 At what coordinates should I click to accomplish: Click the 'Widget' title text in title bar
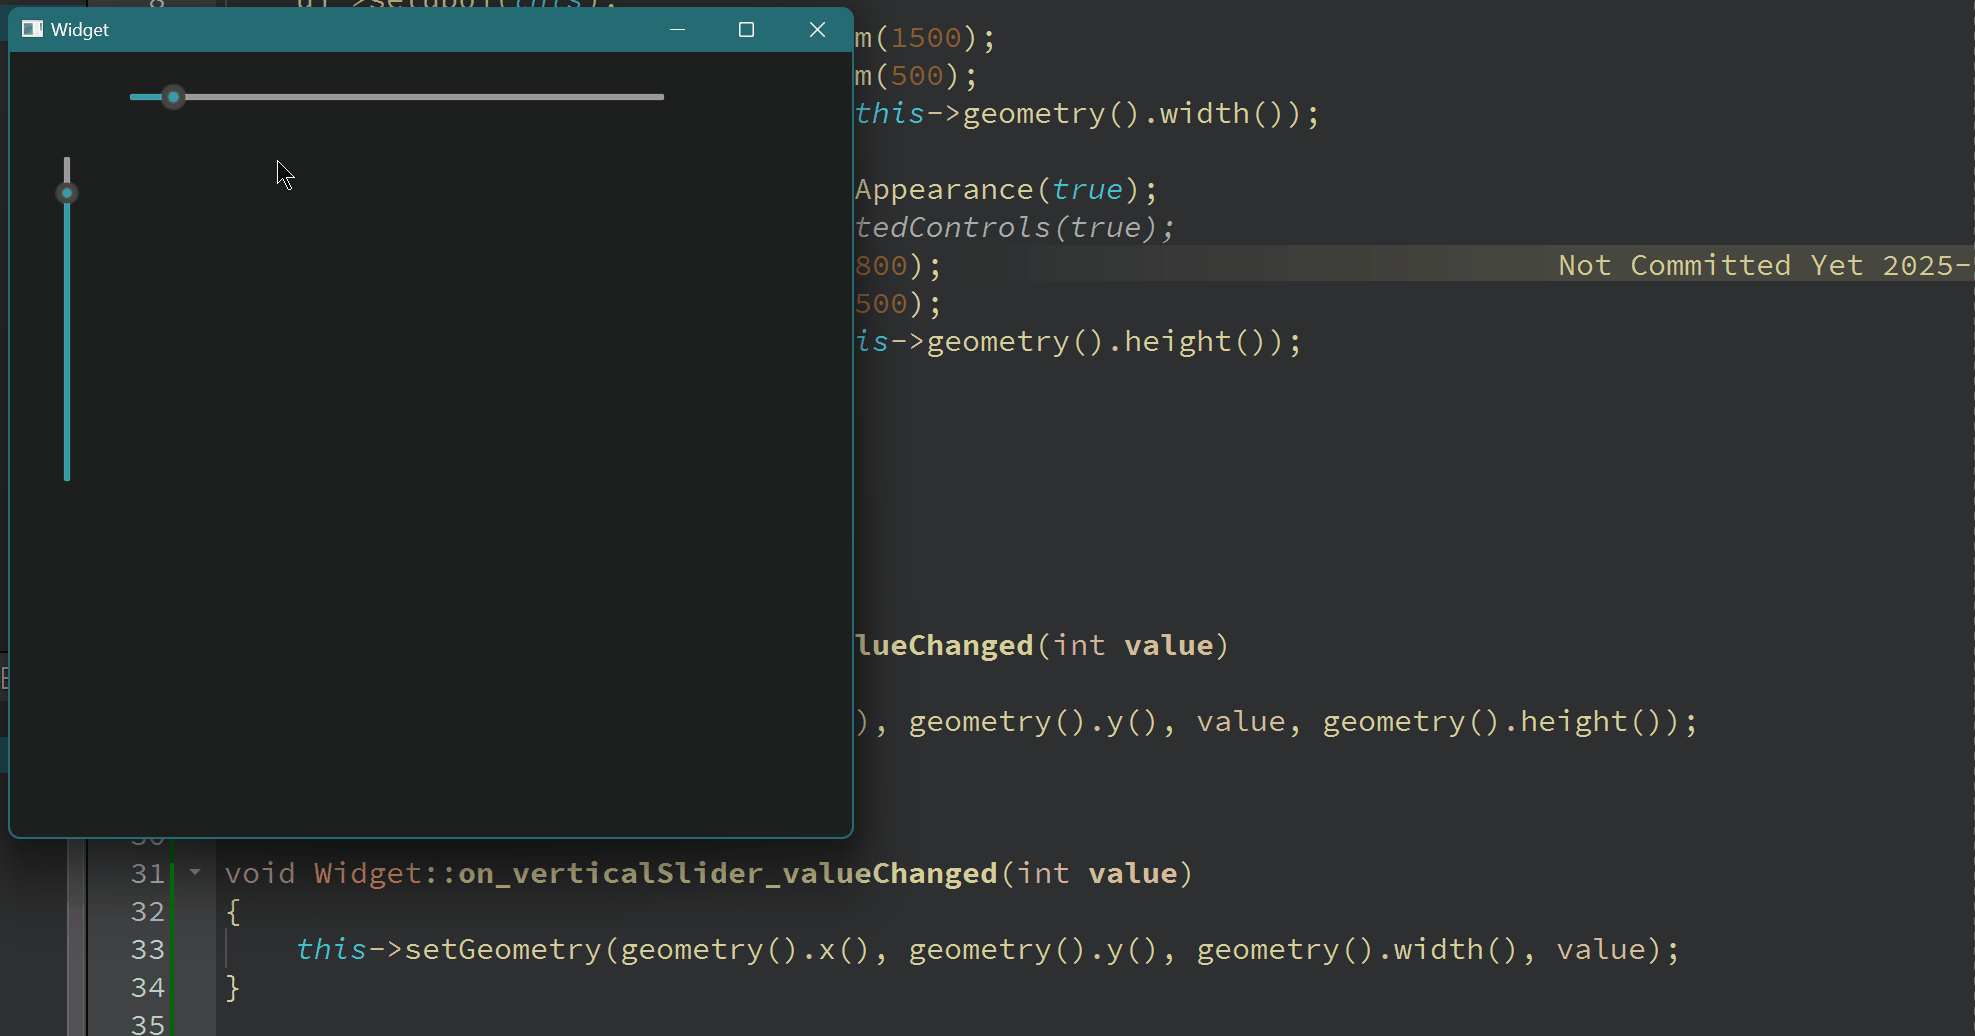click(80, 30)
